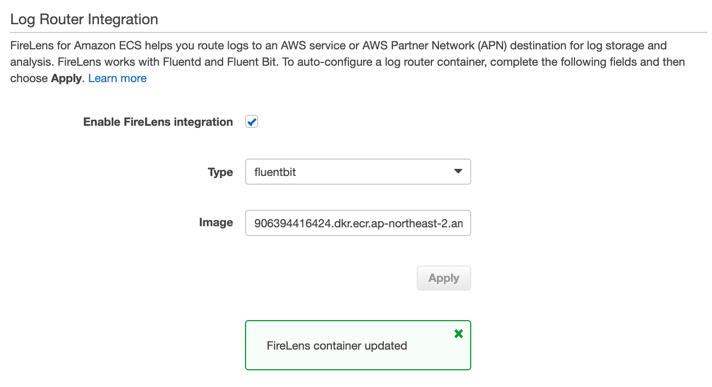The width and height of the screenshot is (712, 387).
Task: Open the Learn more link
Action: click(x=117, y=78)
